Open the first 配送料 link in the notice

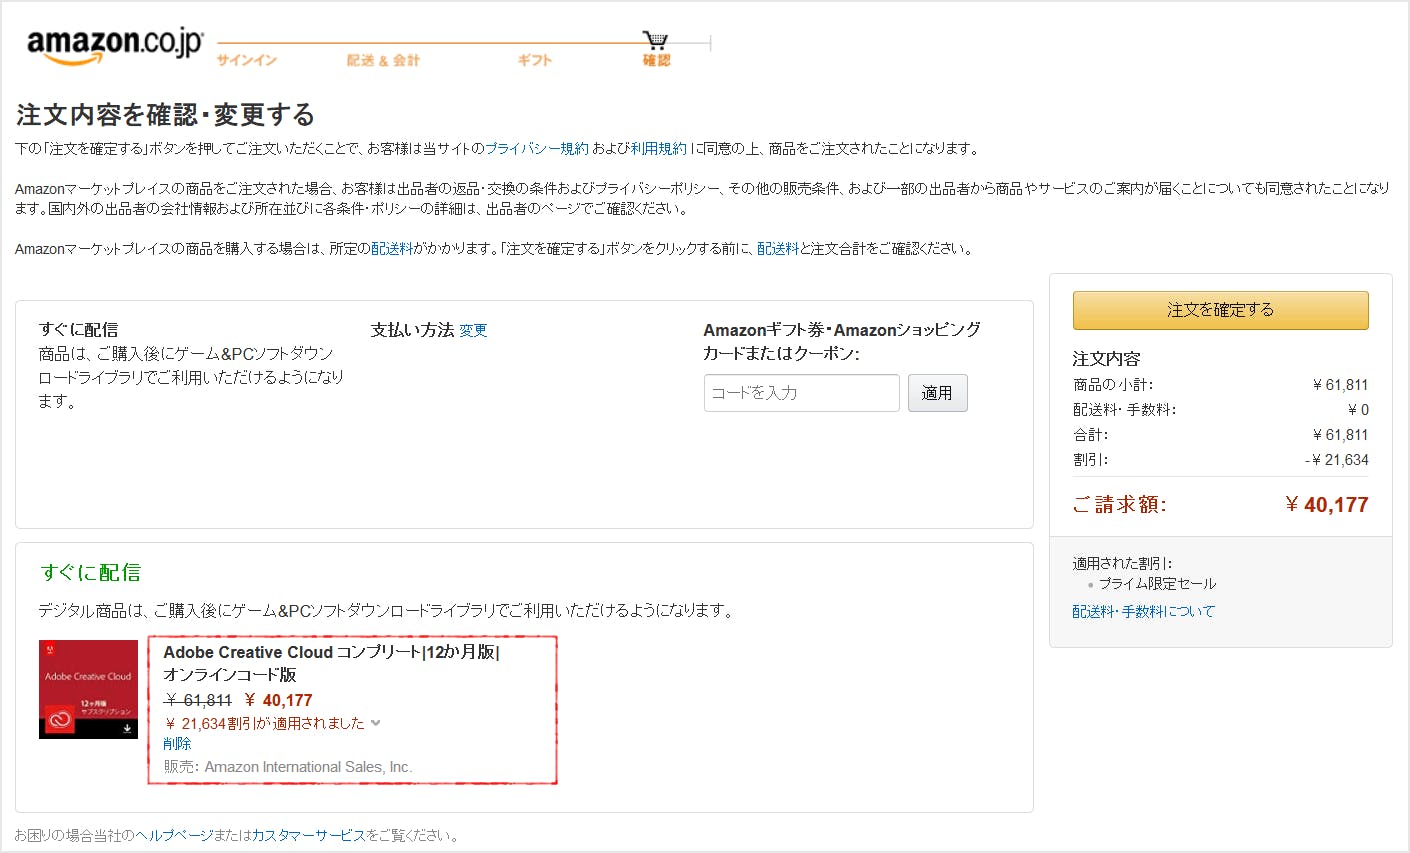click(392, 248)
